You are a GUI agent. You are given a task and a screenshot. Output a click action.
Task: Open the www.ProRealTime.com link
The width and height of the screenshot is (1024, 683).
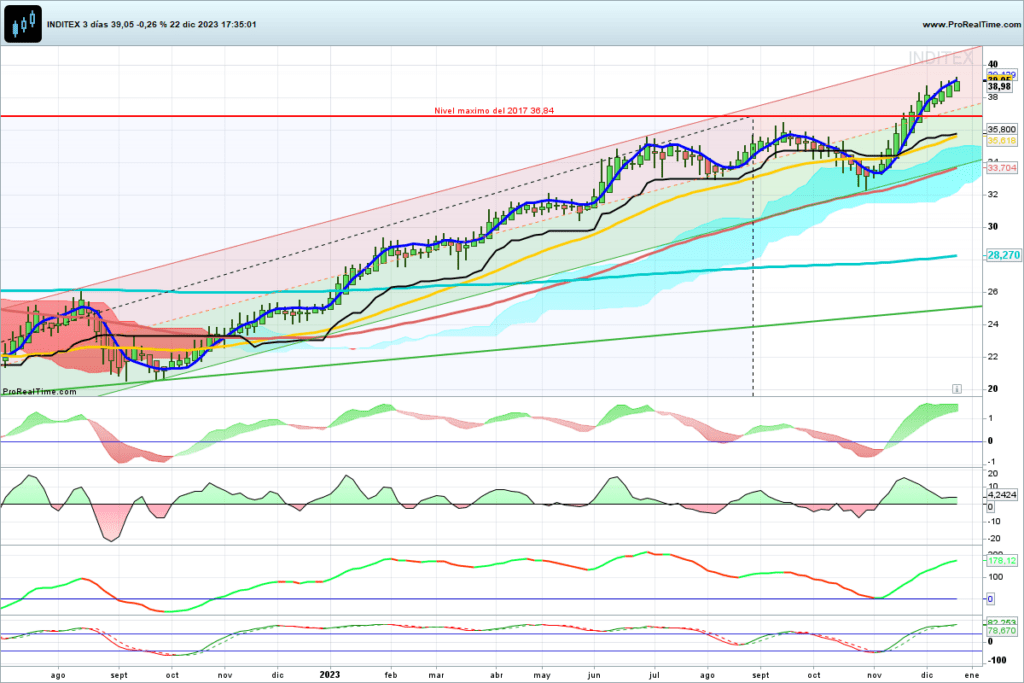pos(972,24)
